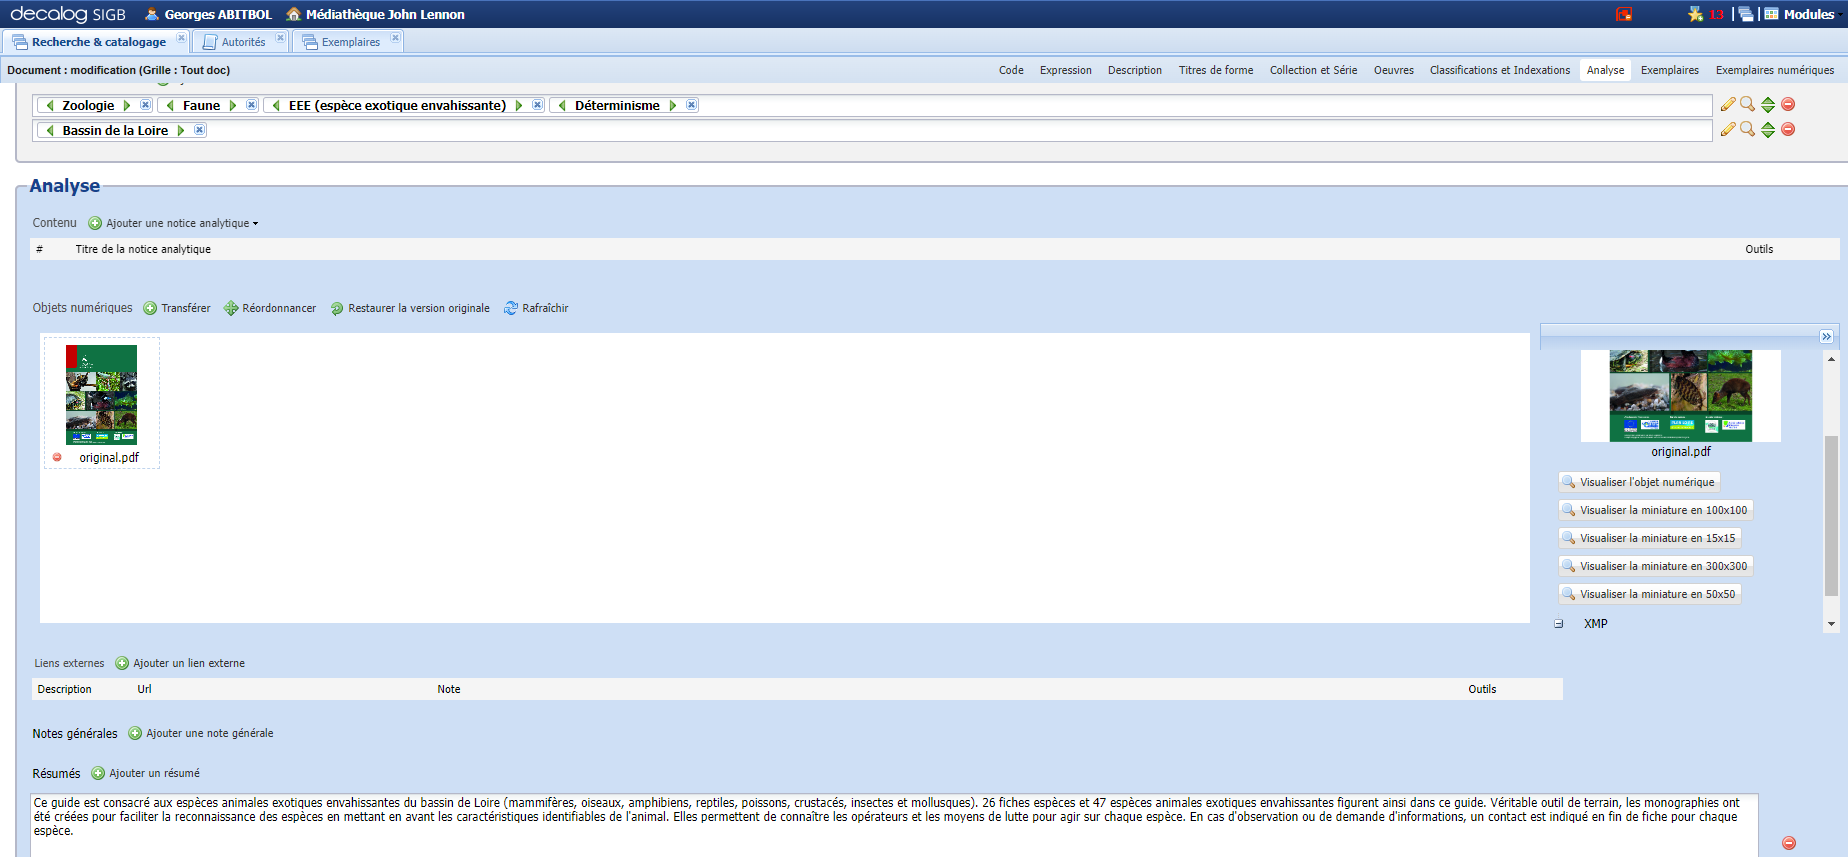
Task: Click the magnifier search icon on the Zoologie row
Action: click(x=1747, y=104)
